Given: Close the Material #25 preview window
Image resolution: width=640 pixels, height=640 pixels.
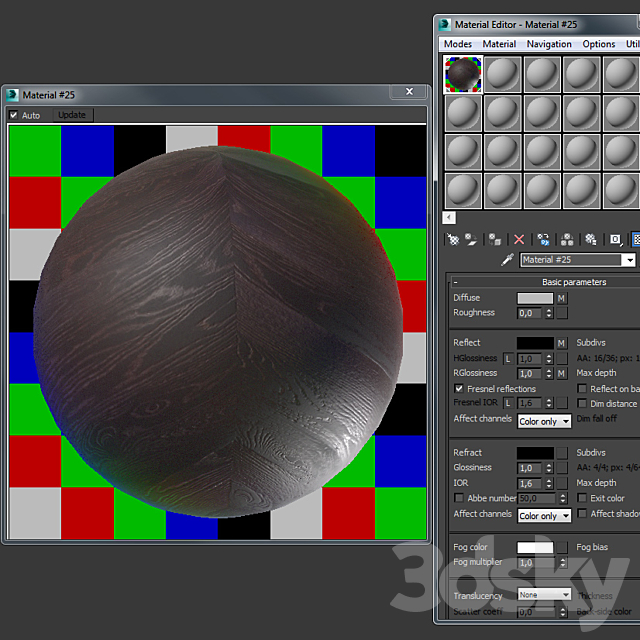Looking at the screenshot, I should coord(409,92).
